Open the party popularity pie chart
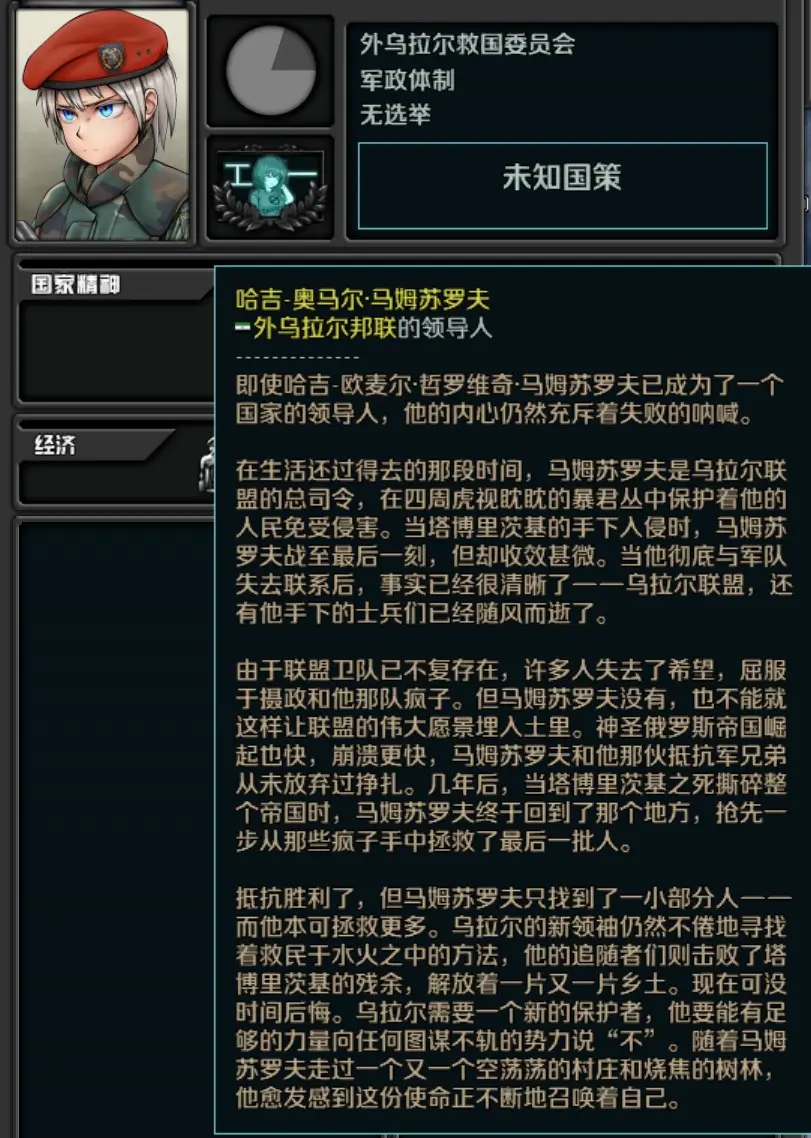 click(271, 71)
